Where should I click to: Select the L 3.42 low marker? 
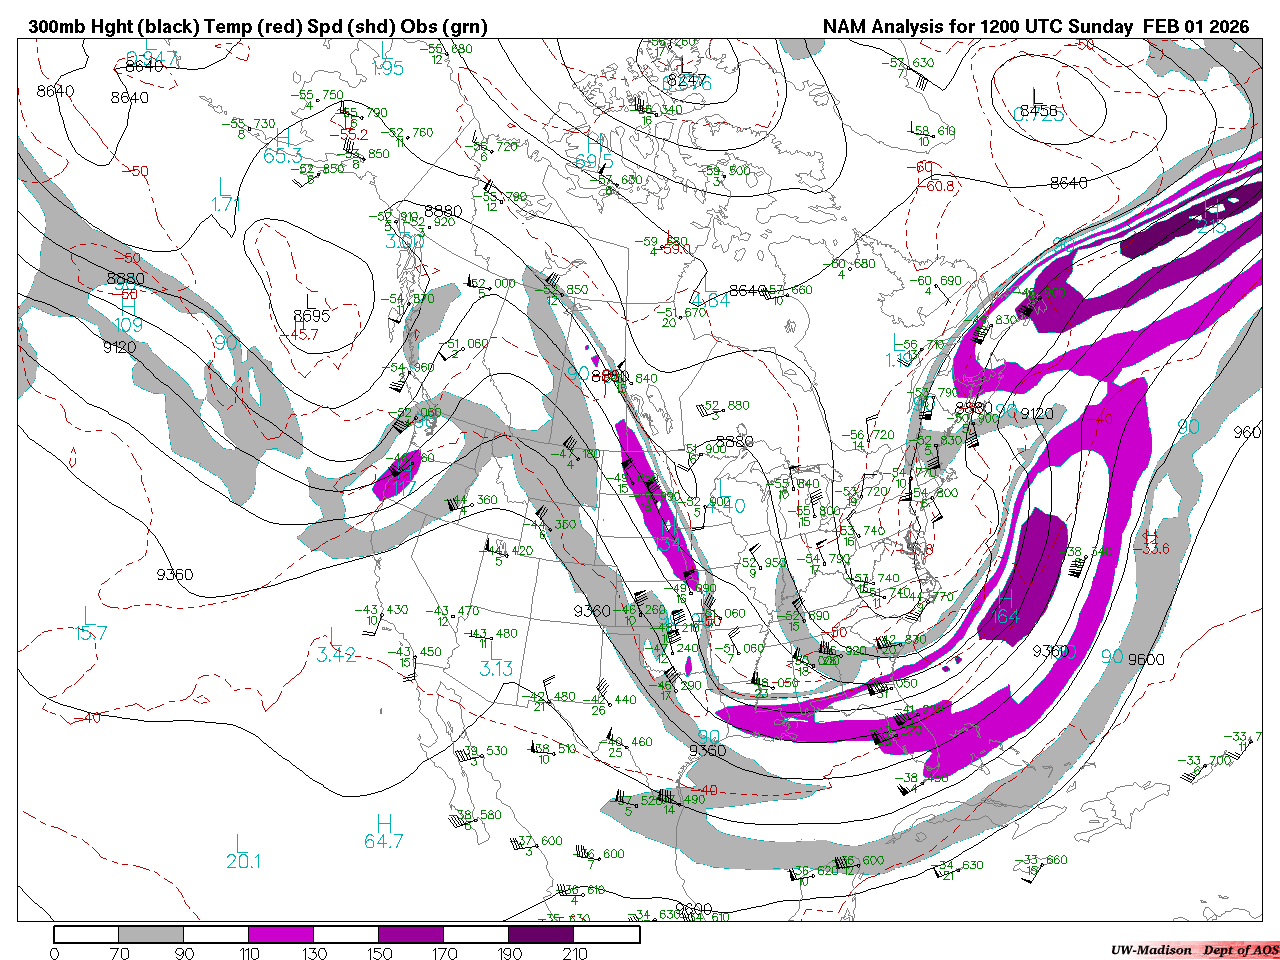(336, 646)
